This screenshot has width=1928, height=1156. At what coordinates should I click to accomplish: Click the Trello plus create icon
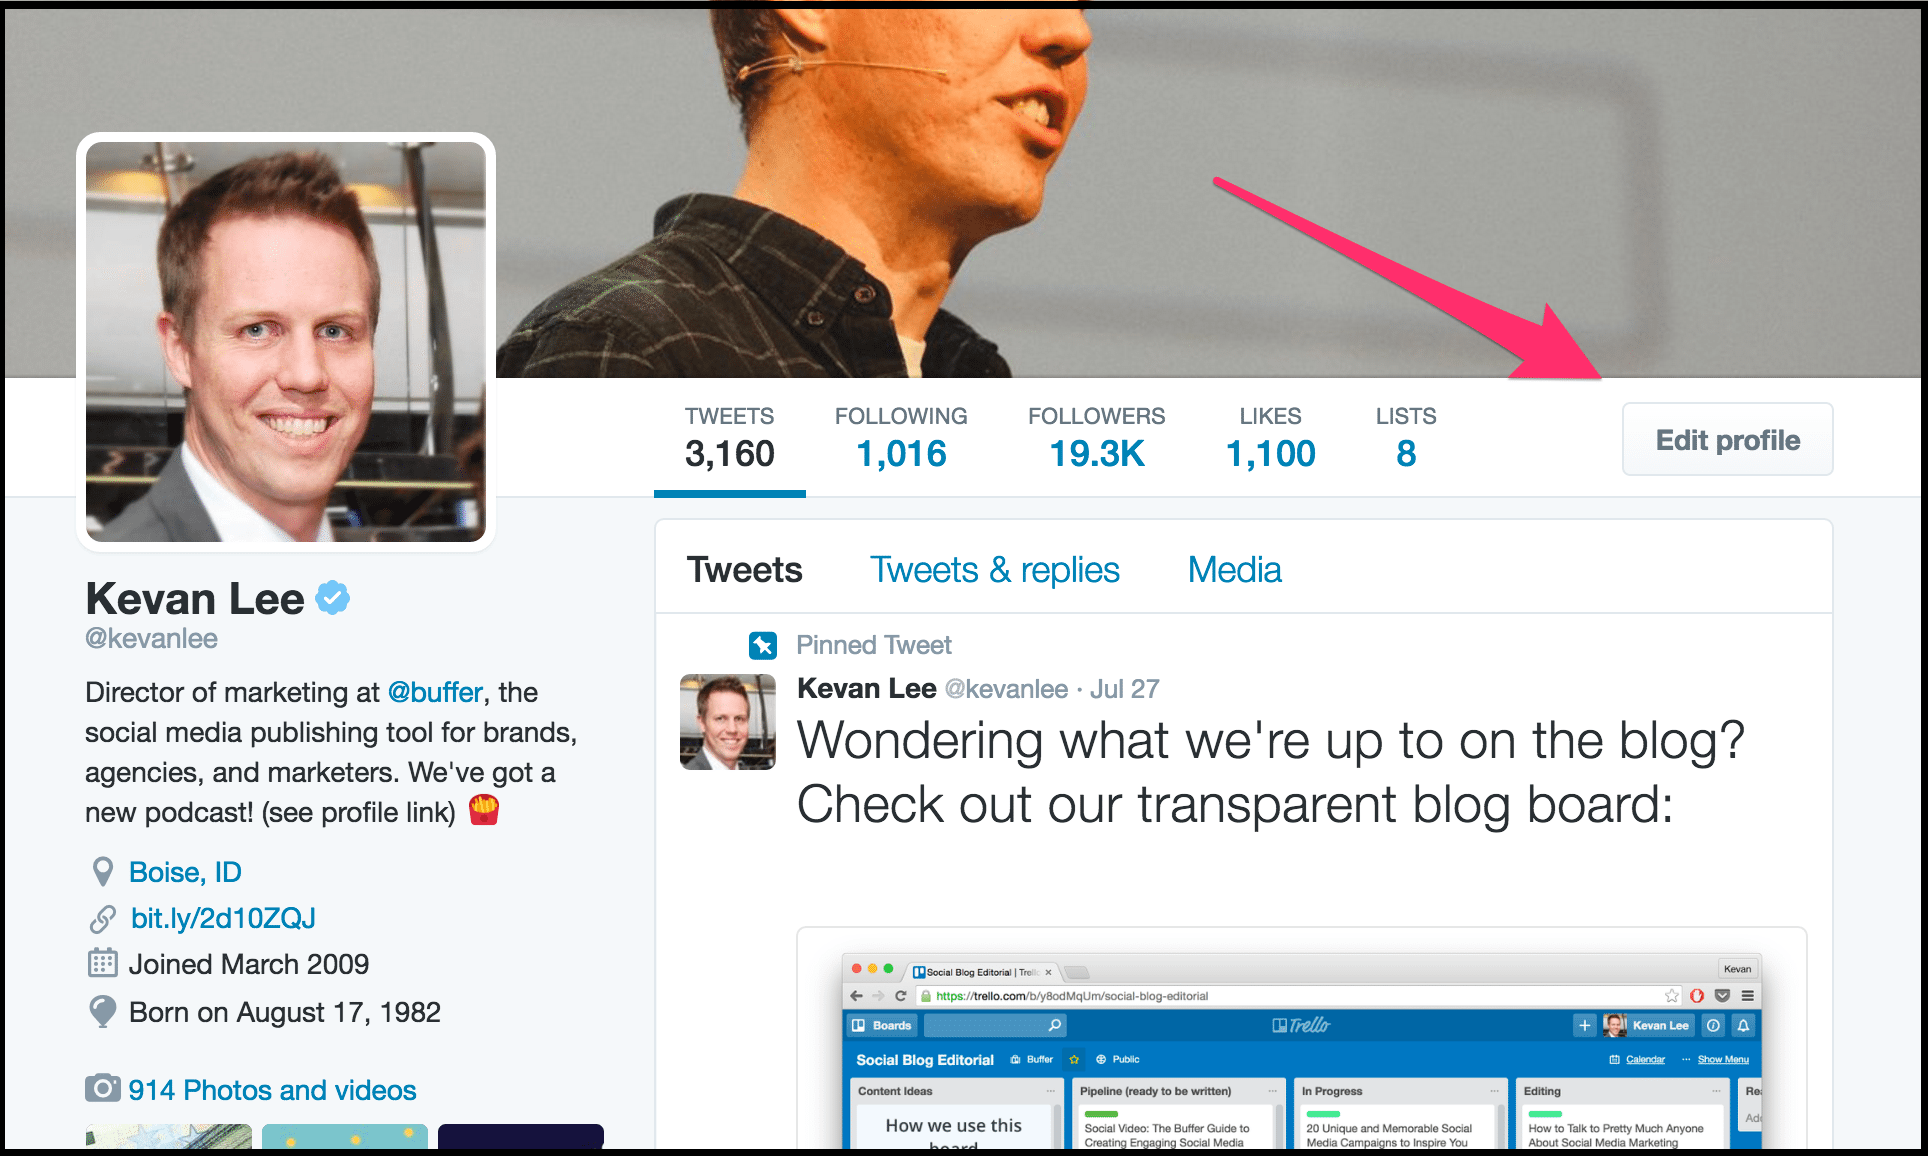(1584, 1025)
